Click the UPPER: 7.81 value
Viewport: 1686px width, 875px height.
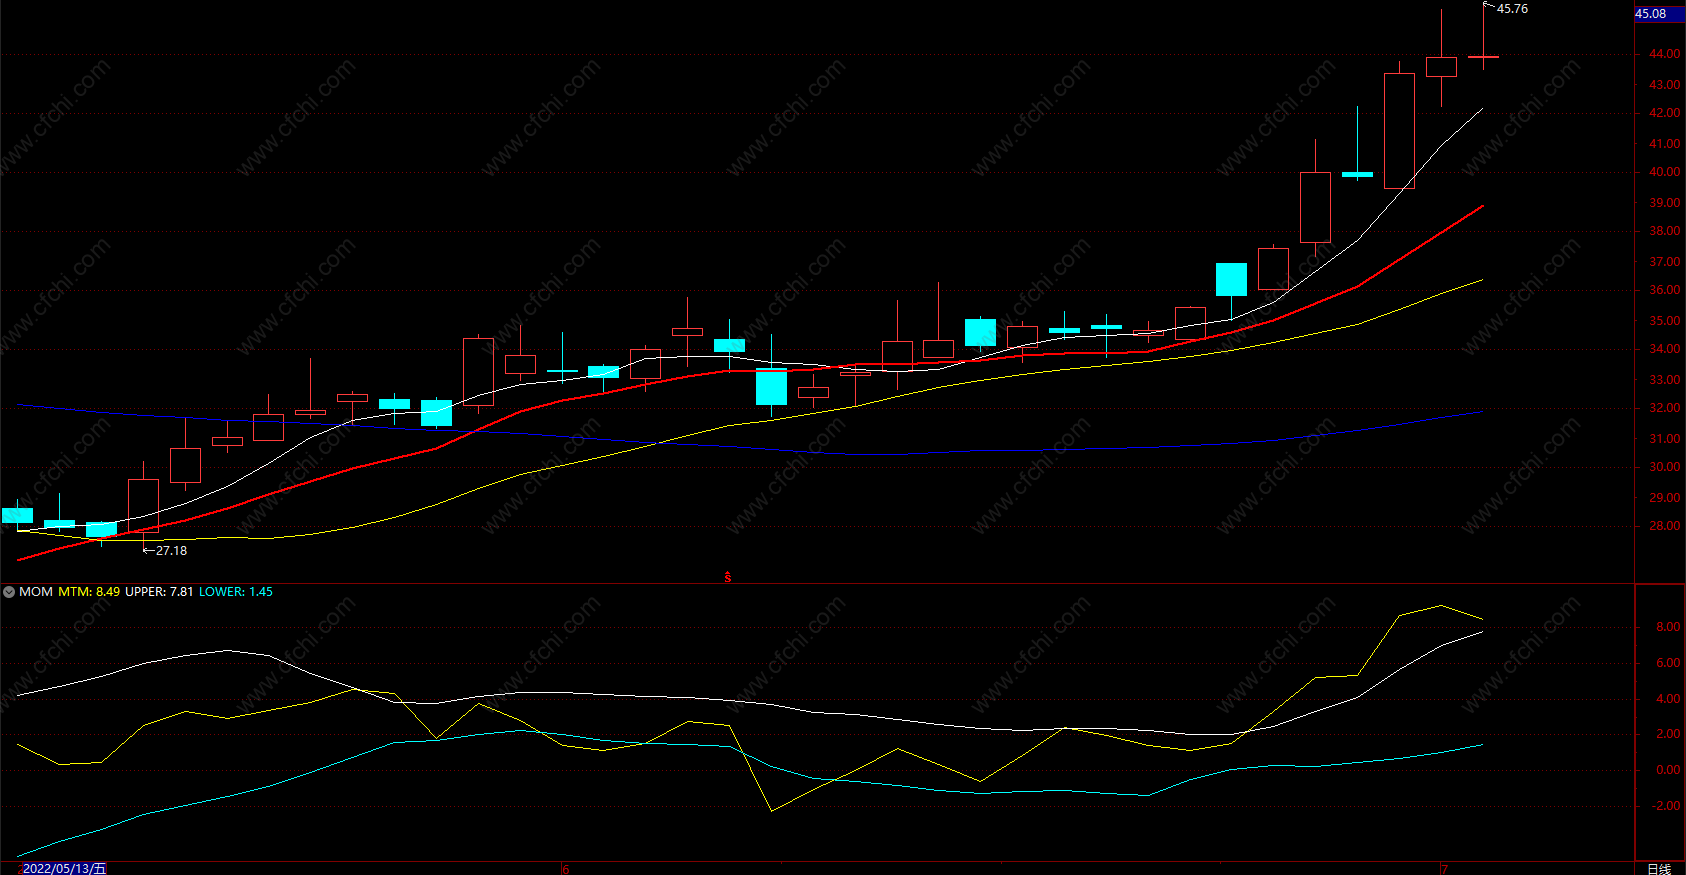pos(159,592)
